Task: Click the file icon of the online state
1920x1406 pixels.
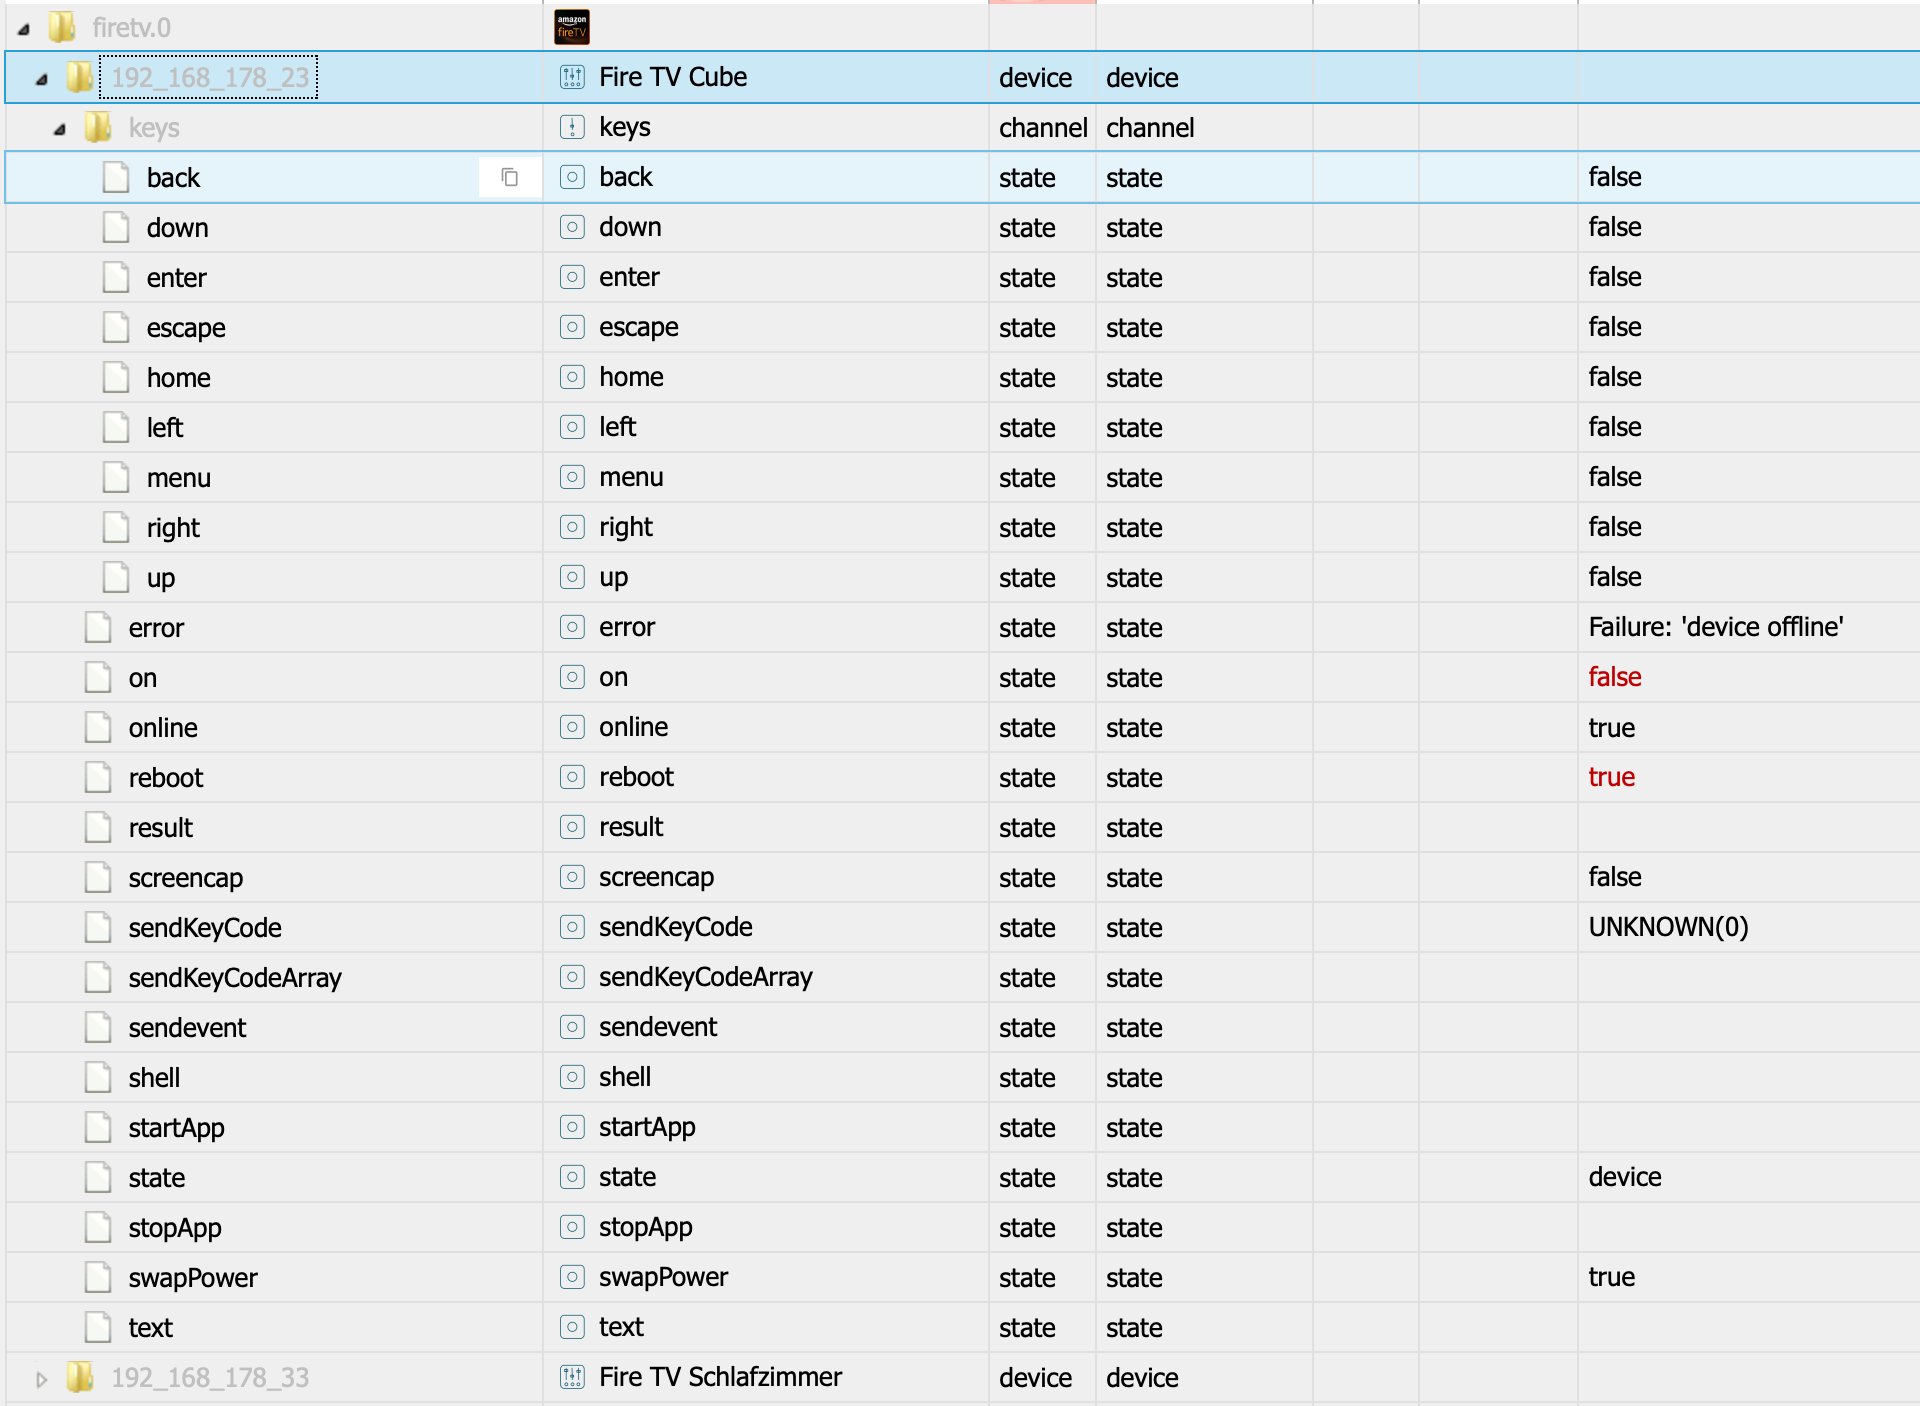Action: point(98,727)
